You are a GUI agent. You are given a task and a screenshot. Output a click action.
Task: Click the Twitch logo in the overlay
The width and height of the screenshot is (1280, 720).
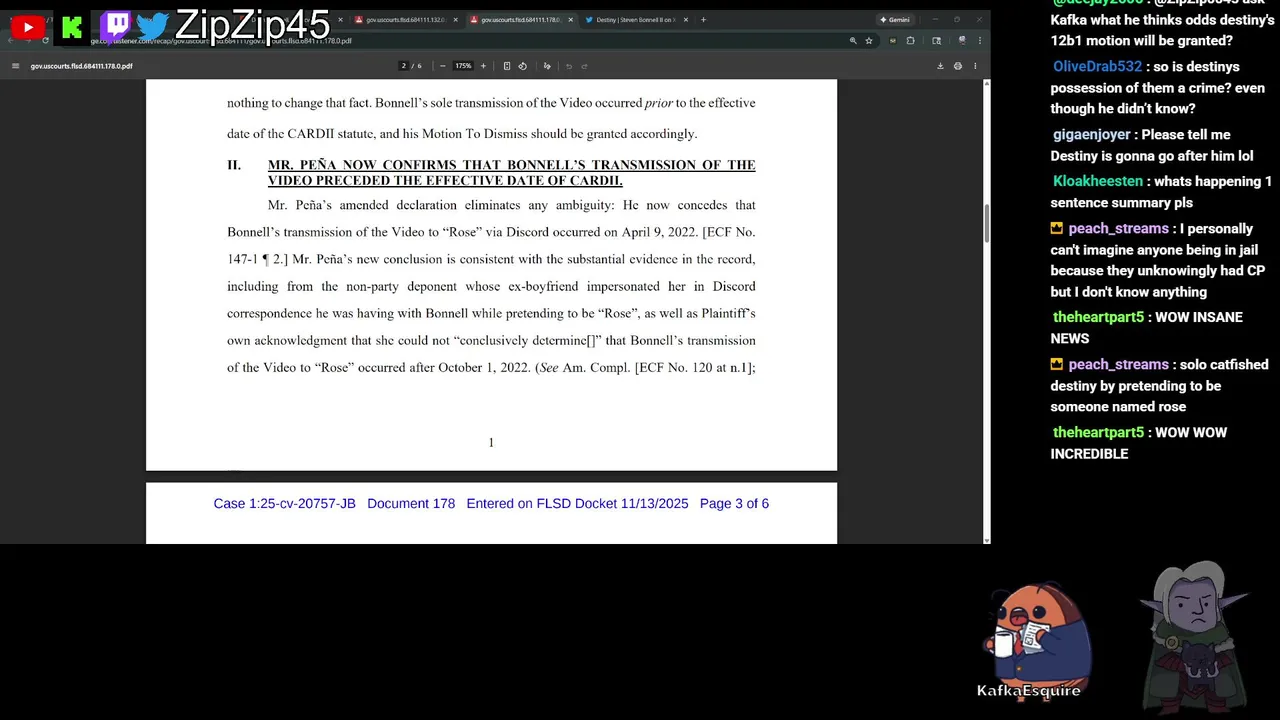(117, 26)
